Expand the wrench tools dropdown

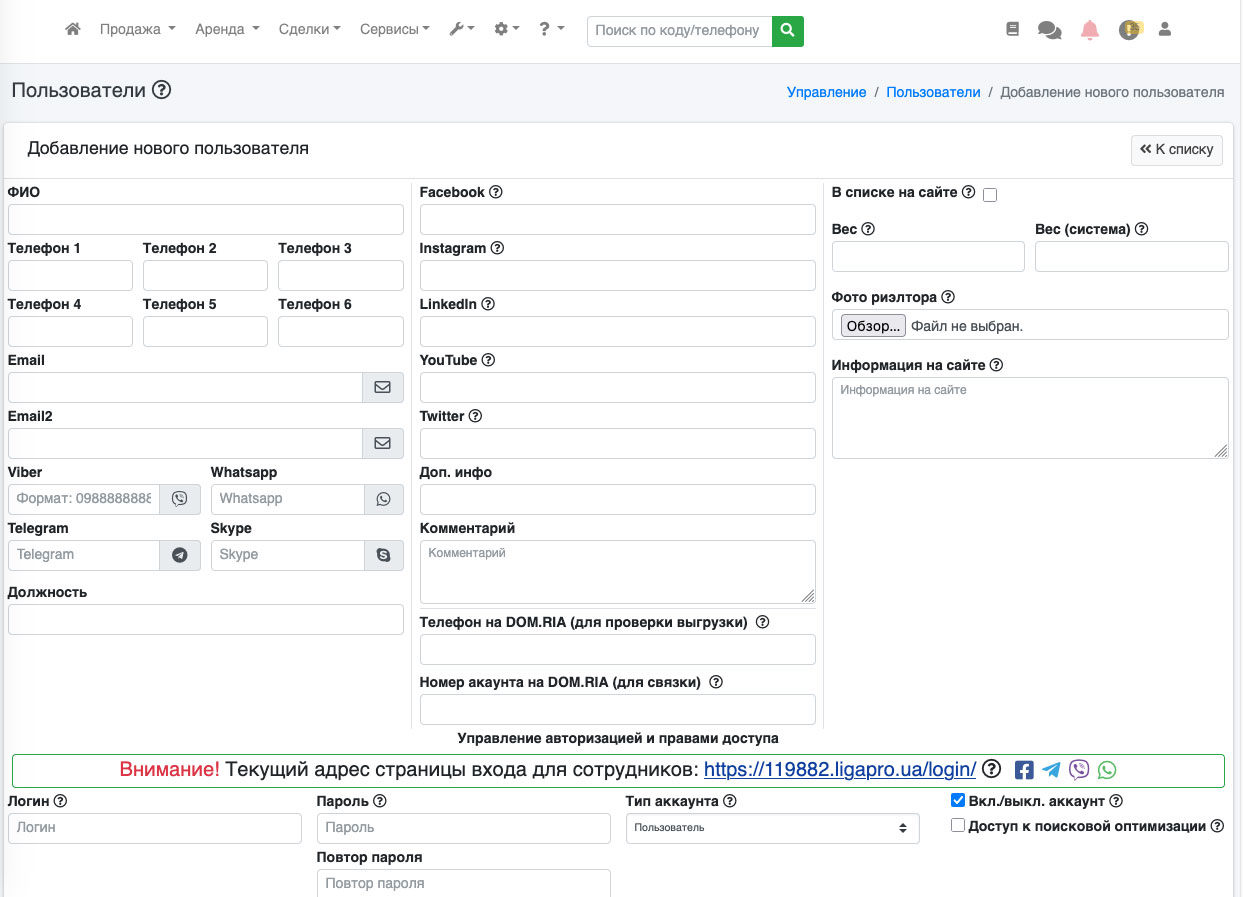coord(461,30)
